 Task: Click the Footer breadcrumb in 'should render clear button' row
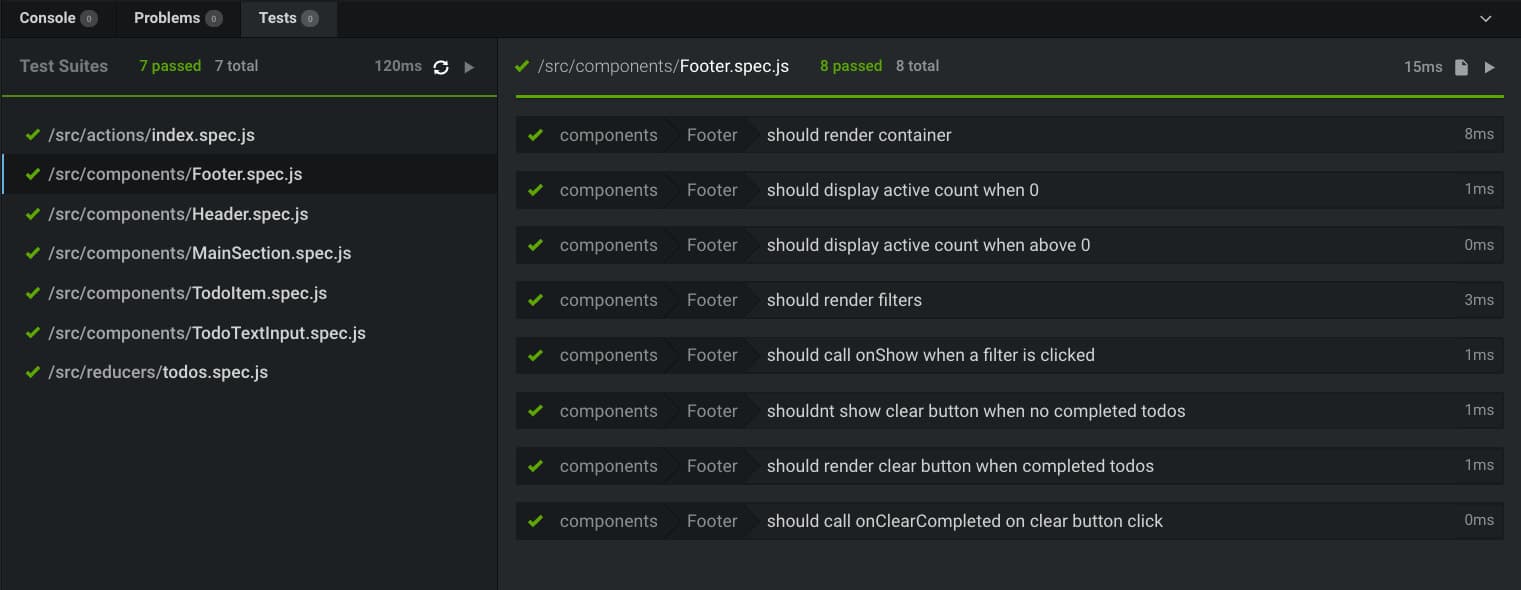712,466
